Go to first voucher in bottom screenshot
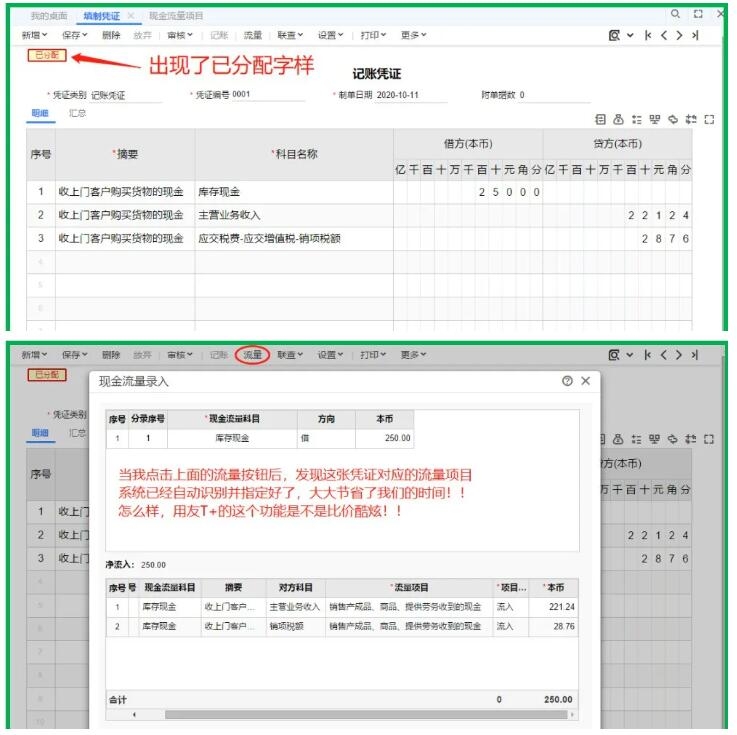This screenshot has height=735, width=737. tap(648, 355)
